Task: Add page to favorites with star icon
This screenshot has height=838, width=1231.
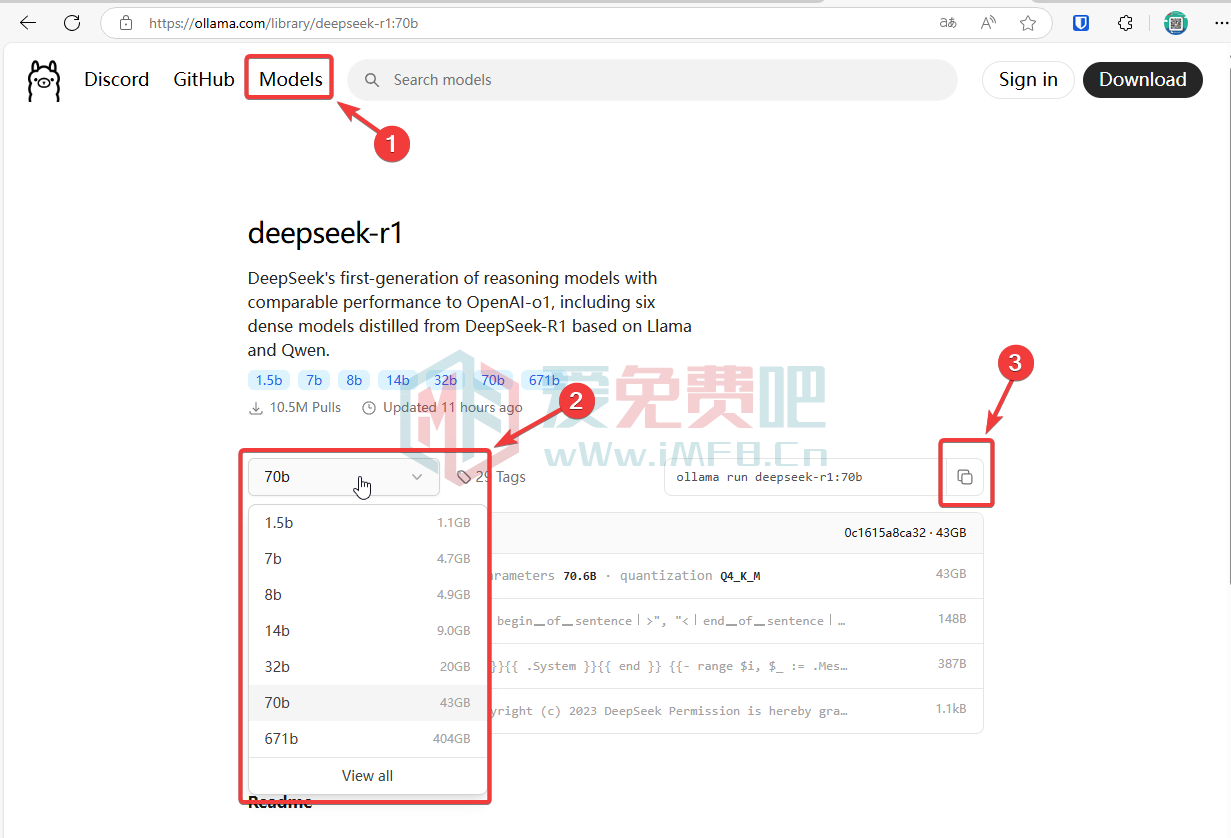Action: coord(1028,23)
